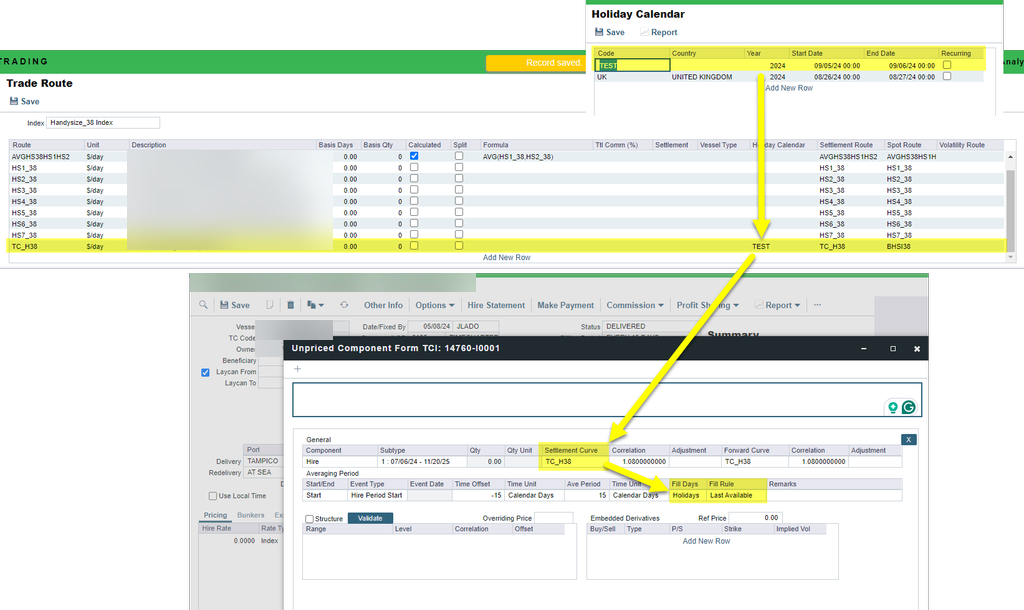
Task: Click Add New Row under Trade Route table
Action: tap(506, 257)
